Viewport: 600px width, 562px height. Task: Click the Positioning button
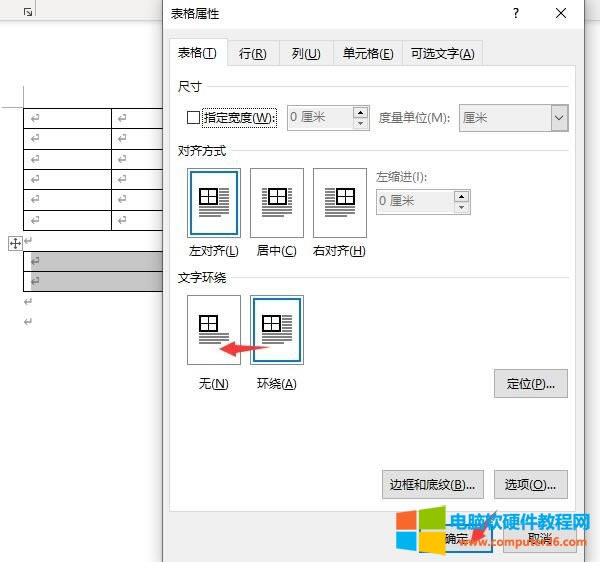(530, 383)
